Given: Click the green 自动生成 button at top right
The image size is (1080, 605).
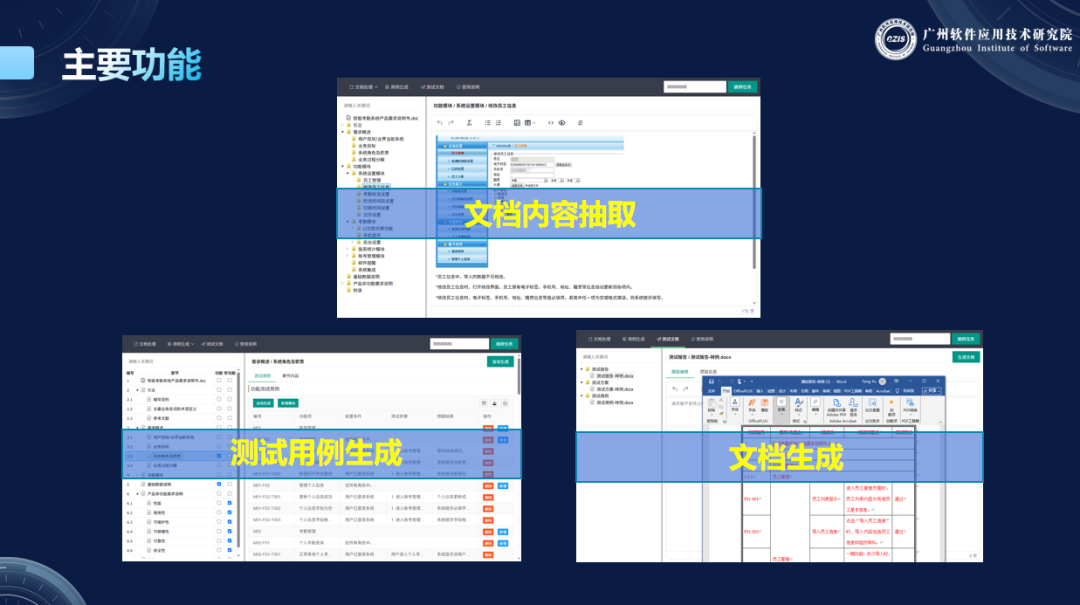Looking at the screenshot, I should 500,361.
